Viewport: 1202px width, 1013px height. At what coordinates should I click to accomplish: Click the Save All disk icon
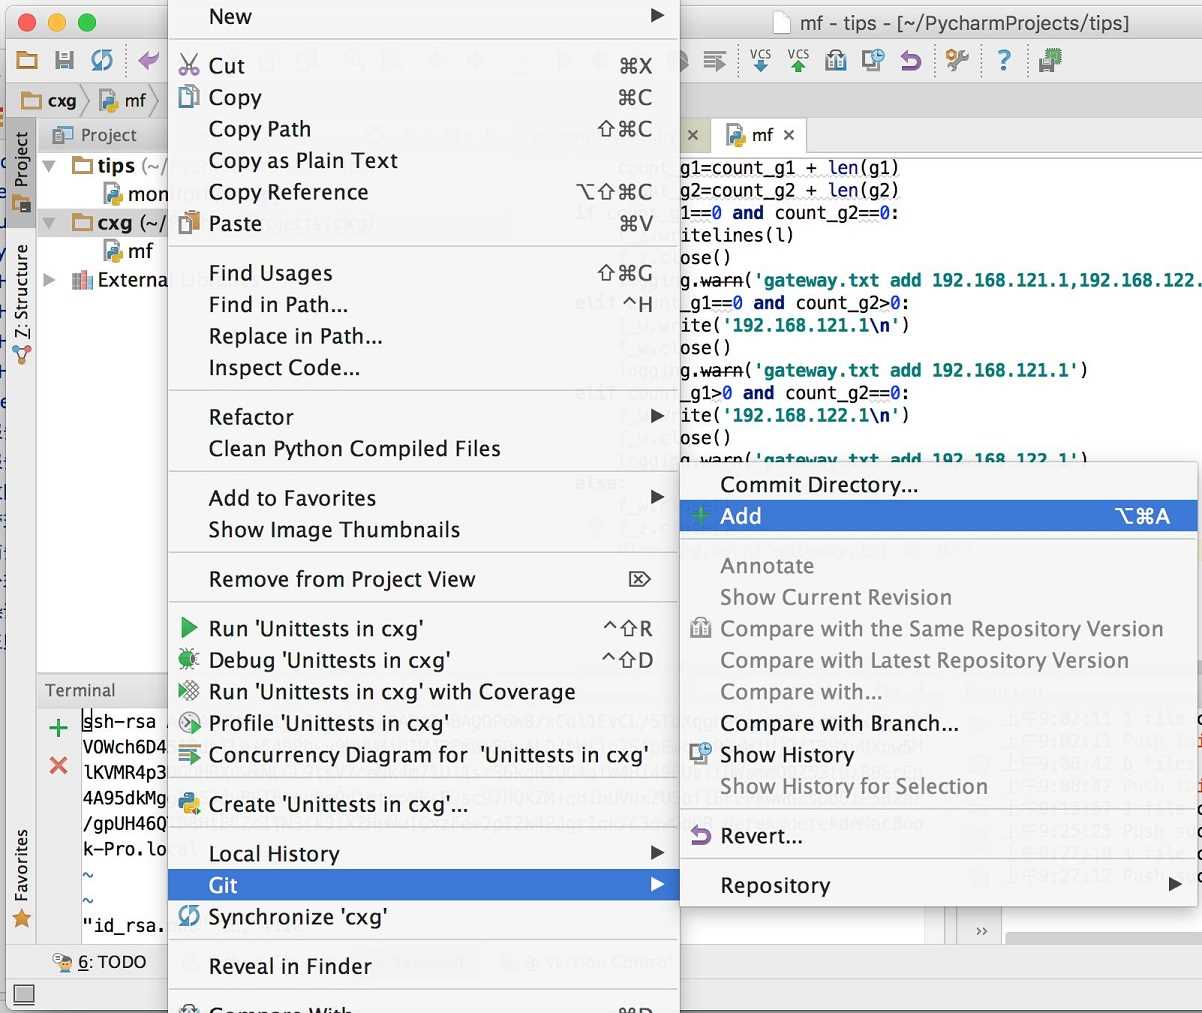[x=64, y=61]
